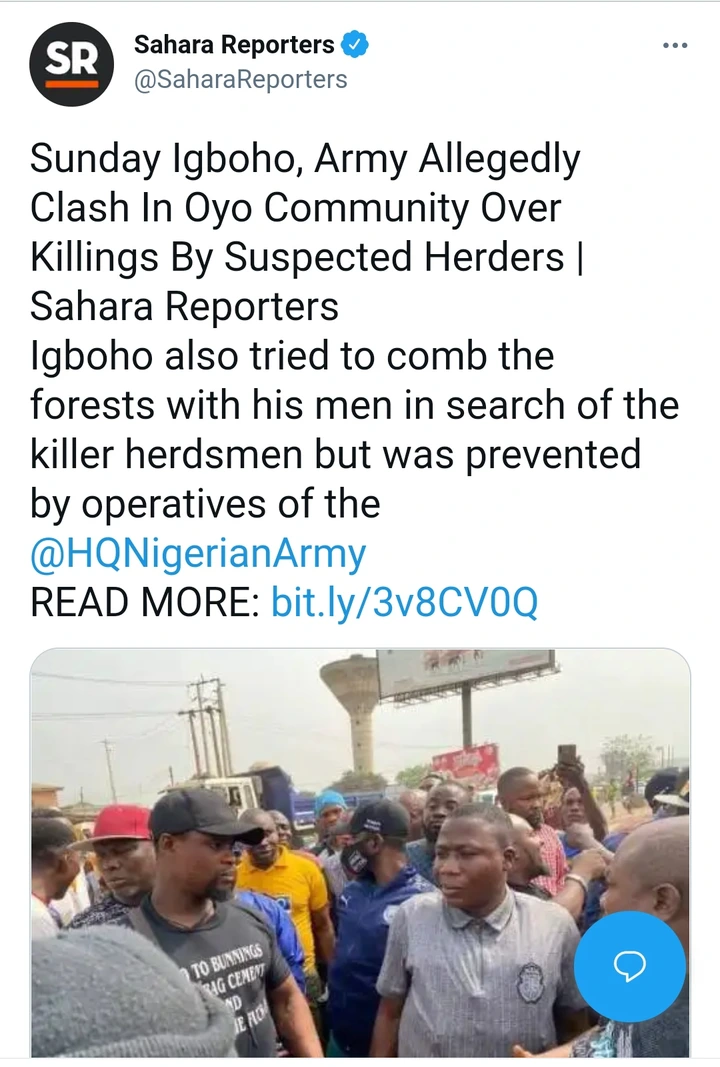This screenshot has width=720, height=1067.
Task: Open the @HQNigerianArmy mention
Action: click(198, 553)
